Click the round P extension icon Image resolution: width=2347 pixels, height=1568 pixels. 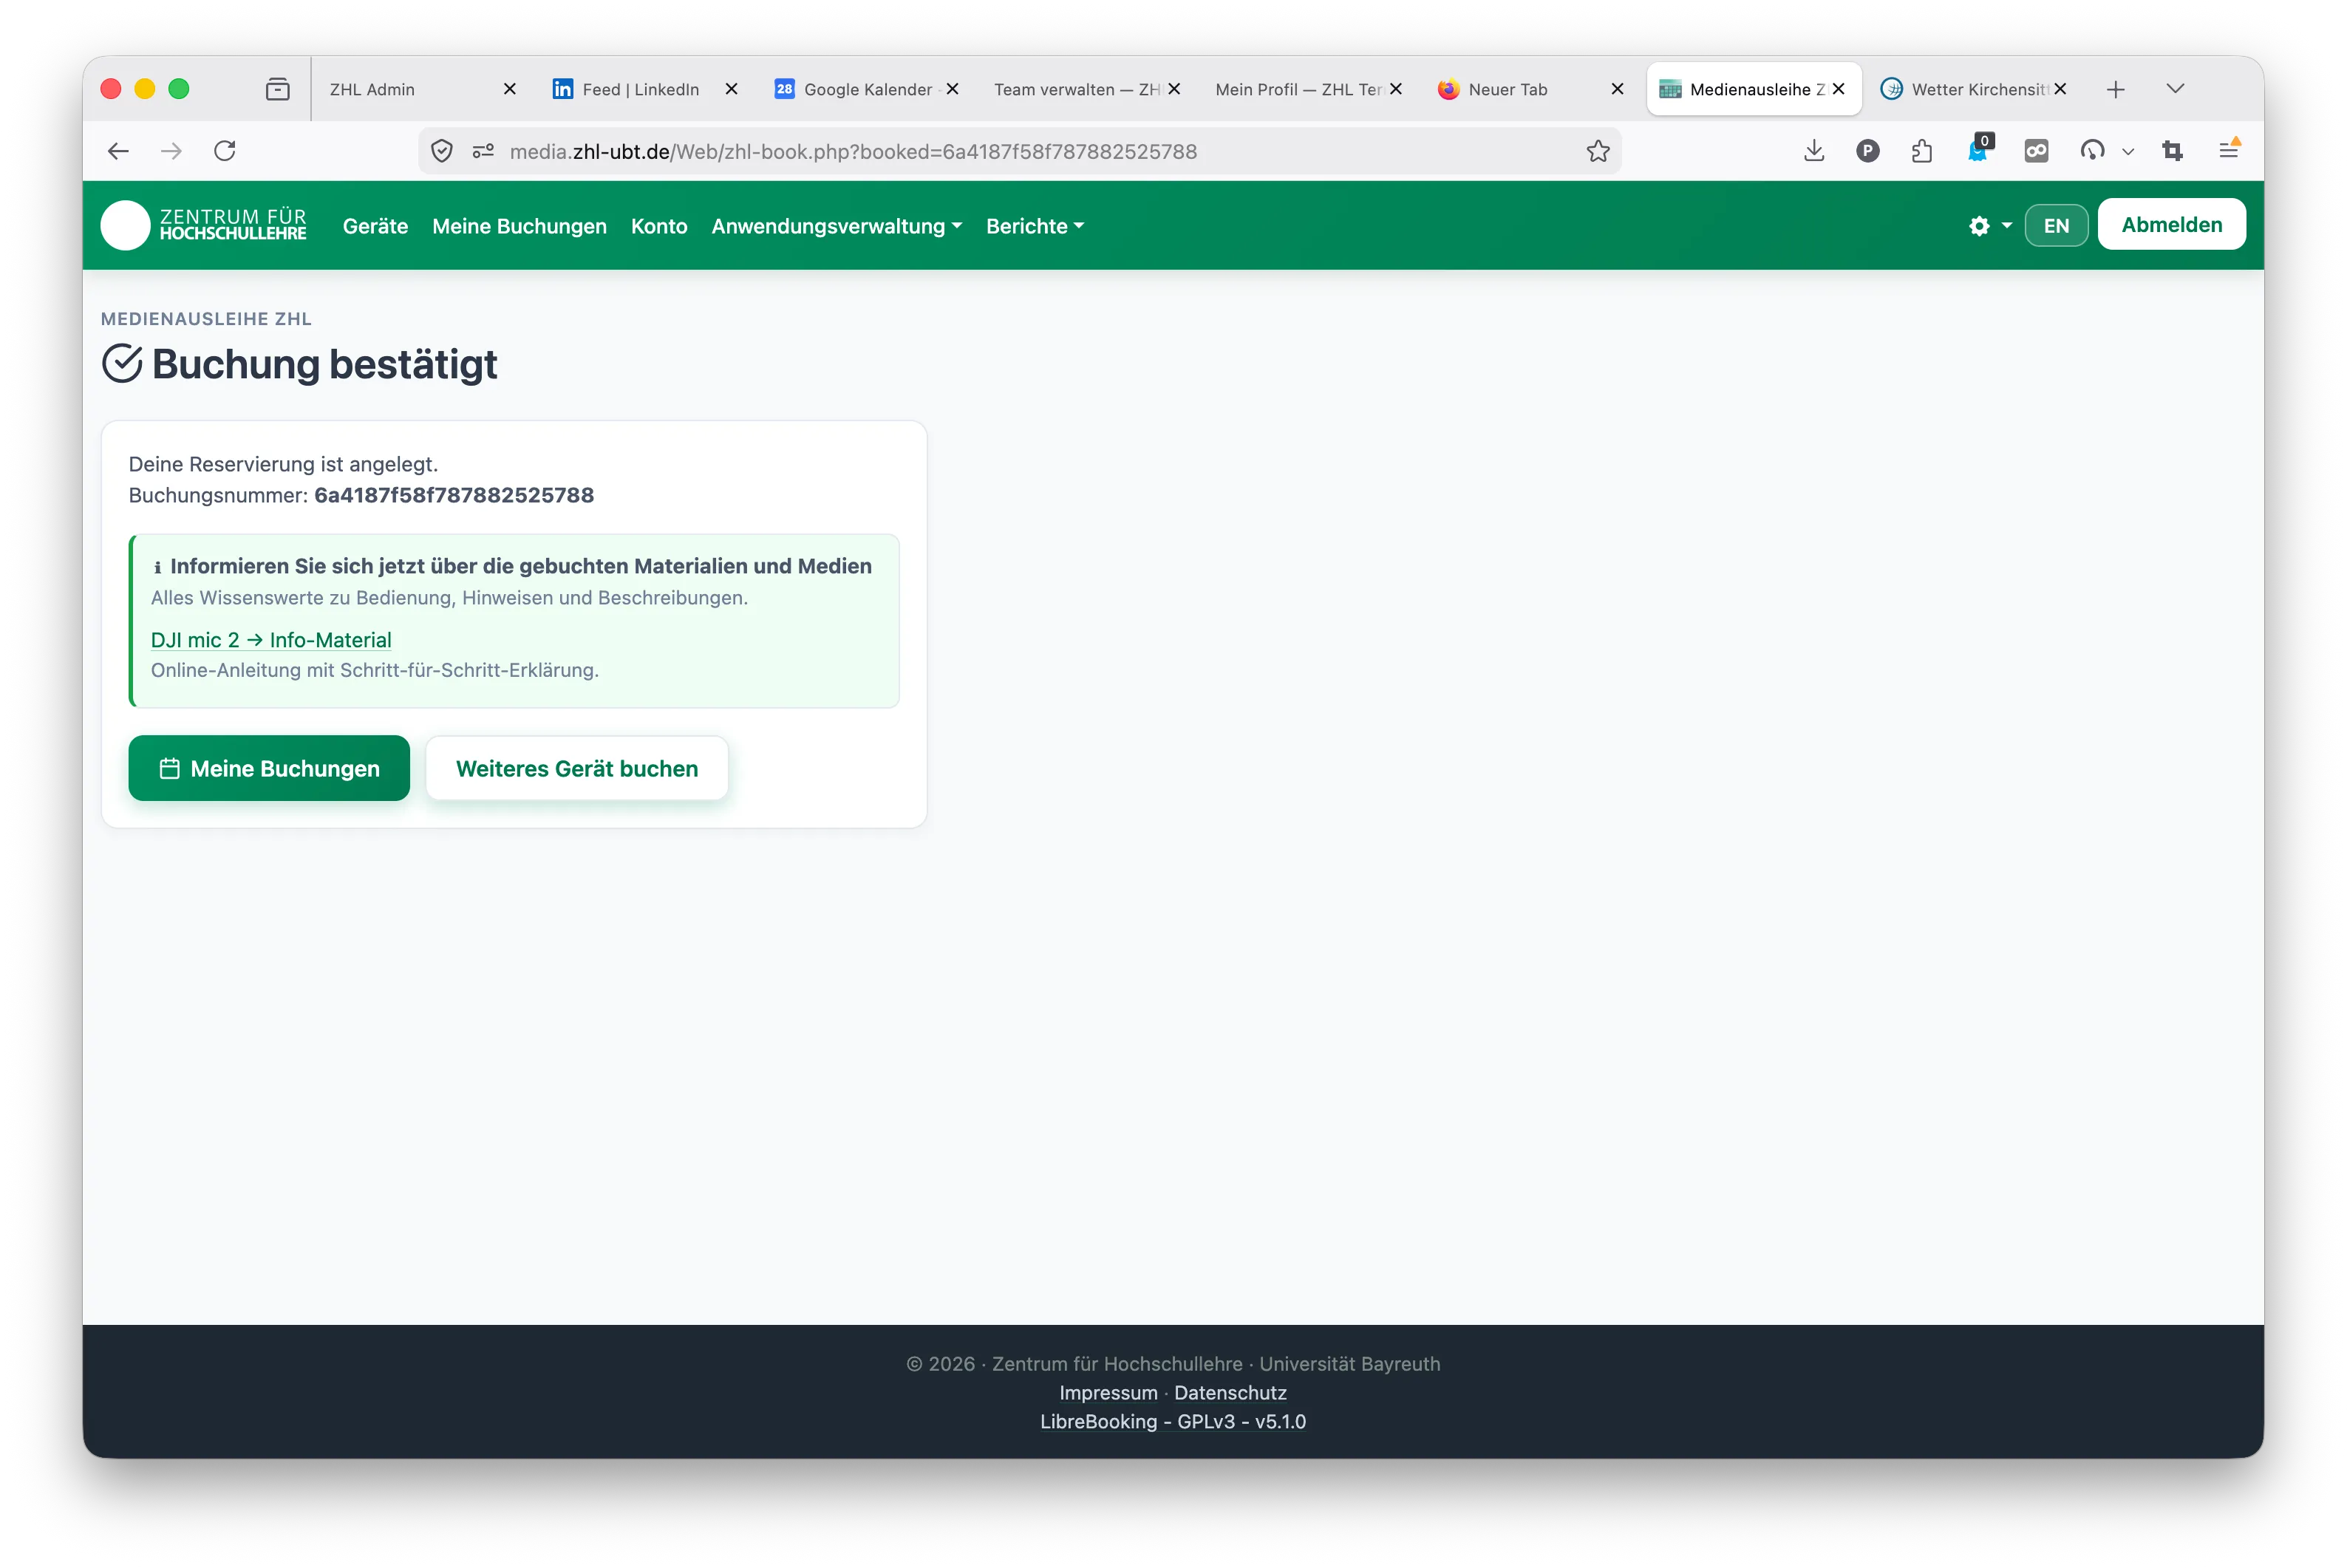pyautogui.click(x=1867, y=151)
